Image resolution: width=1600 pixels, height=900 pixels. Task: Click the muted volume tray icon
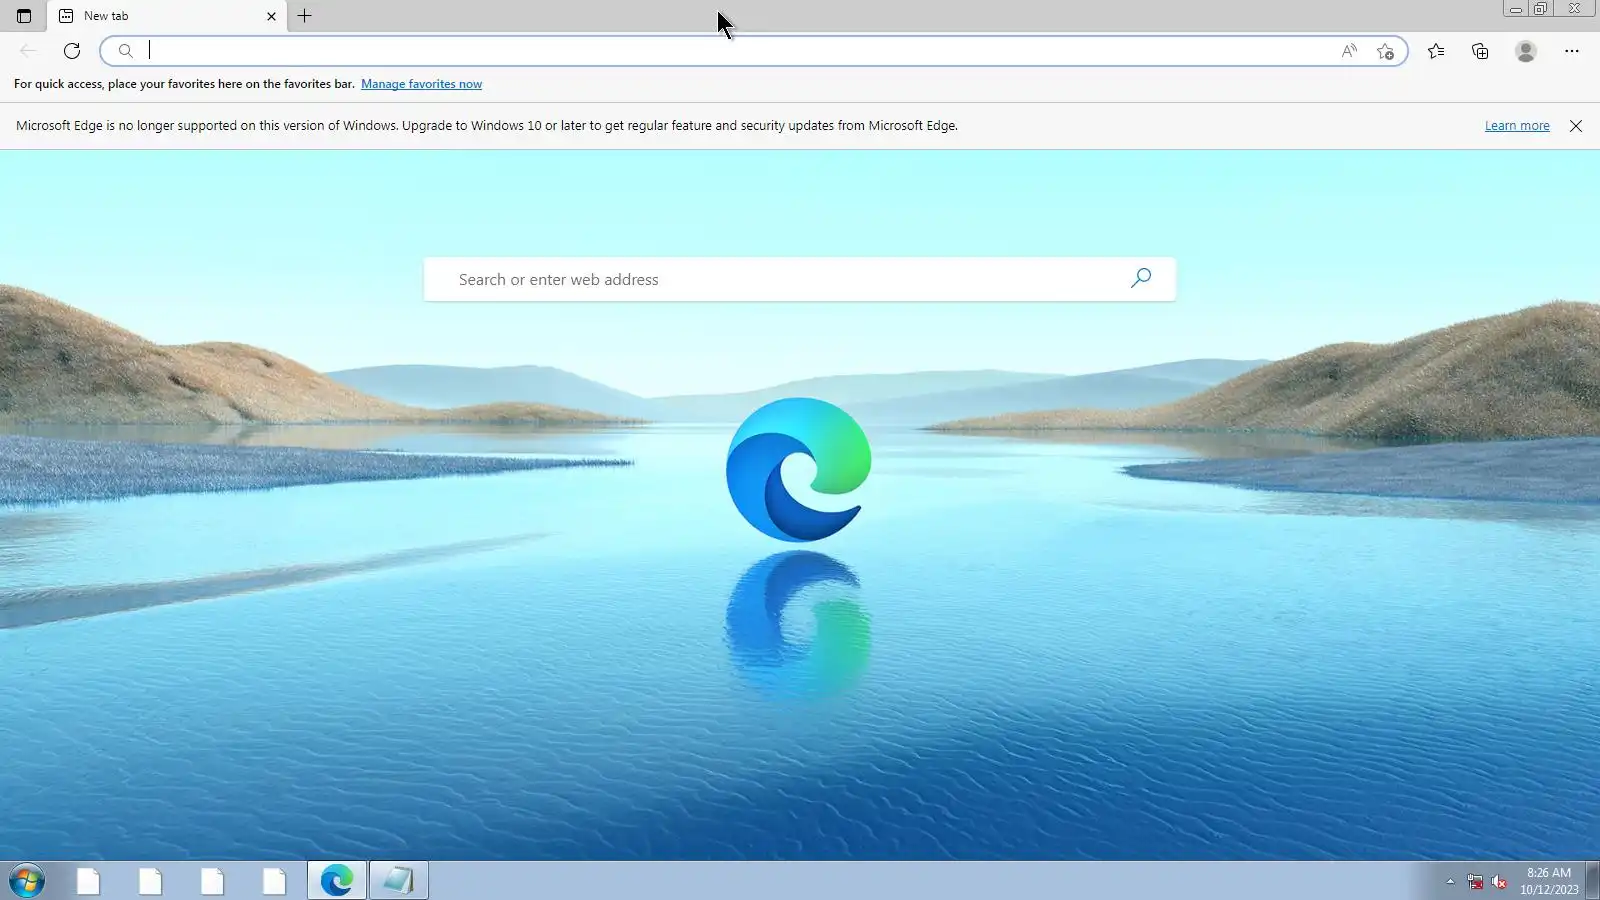tap(1498, 881)
